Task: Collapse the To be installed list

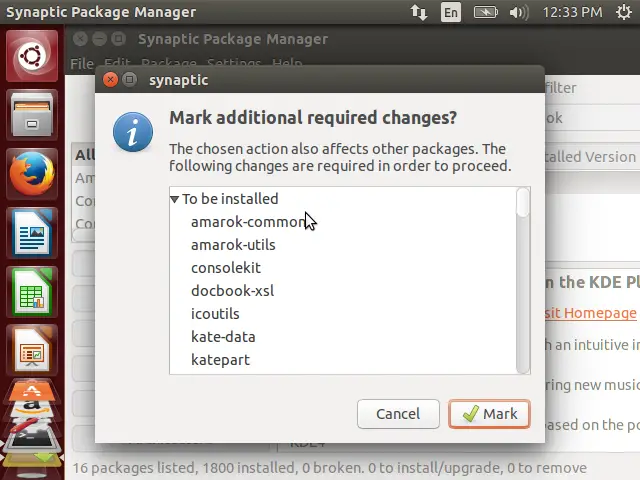Action: [175, 199]
